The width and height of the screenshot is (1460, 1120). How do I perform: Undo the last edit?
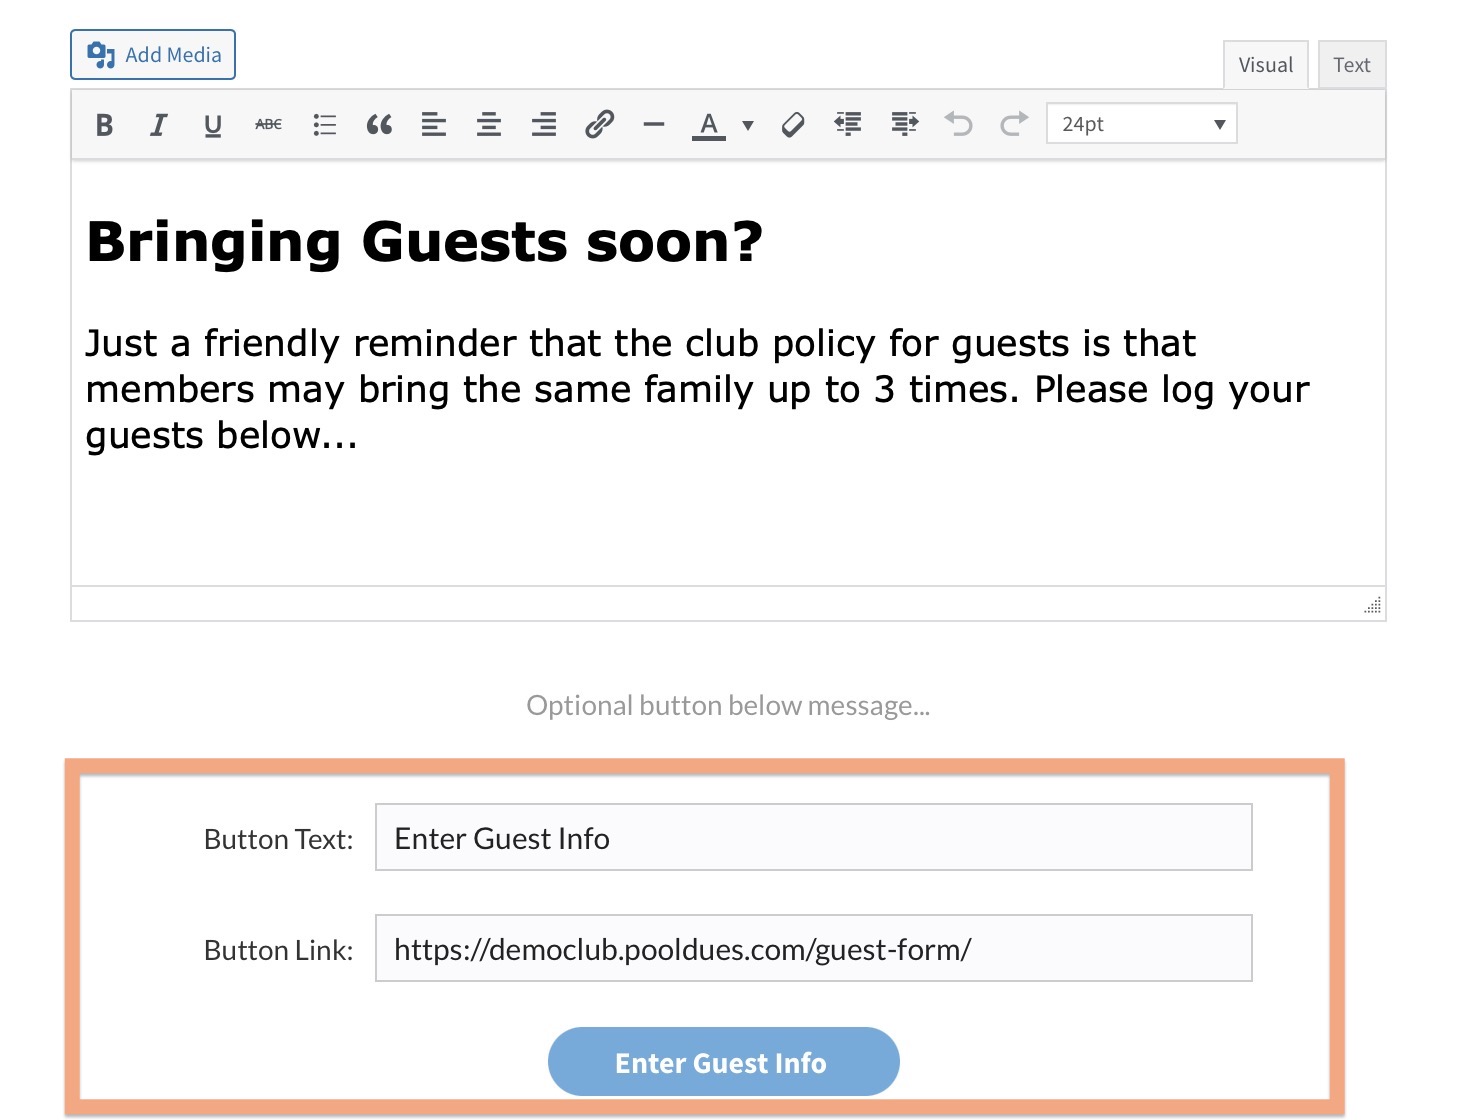click(959, 125)
